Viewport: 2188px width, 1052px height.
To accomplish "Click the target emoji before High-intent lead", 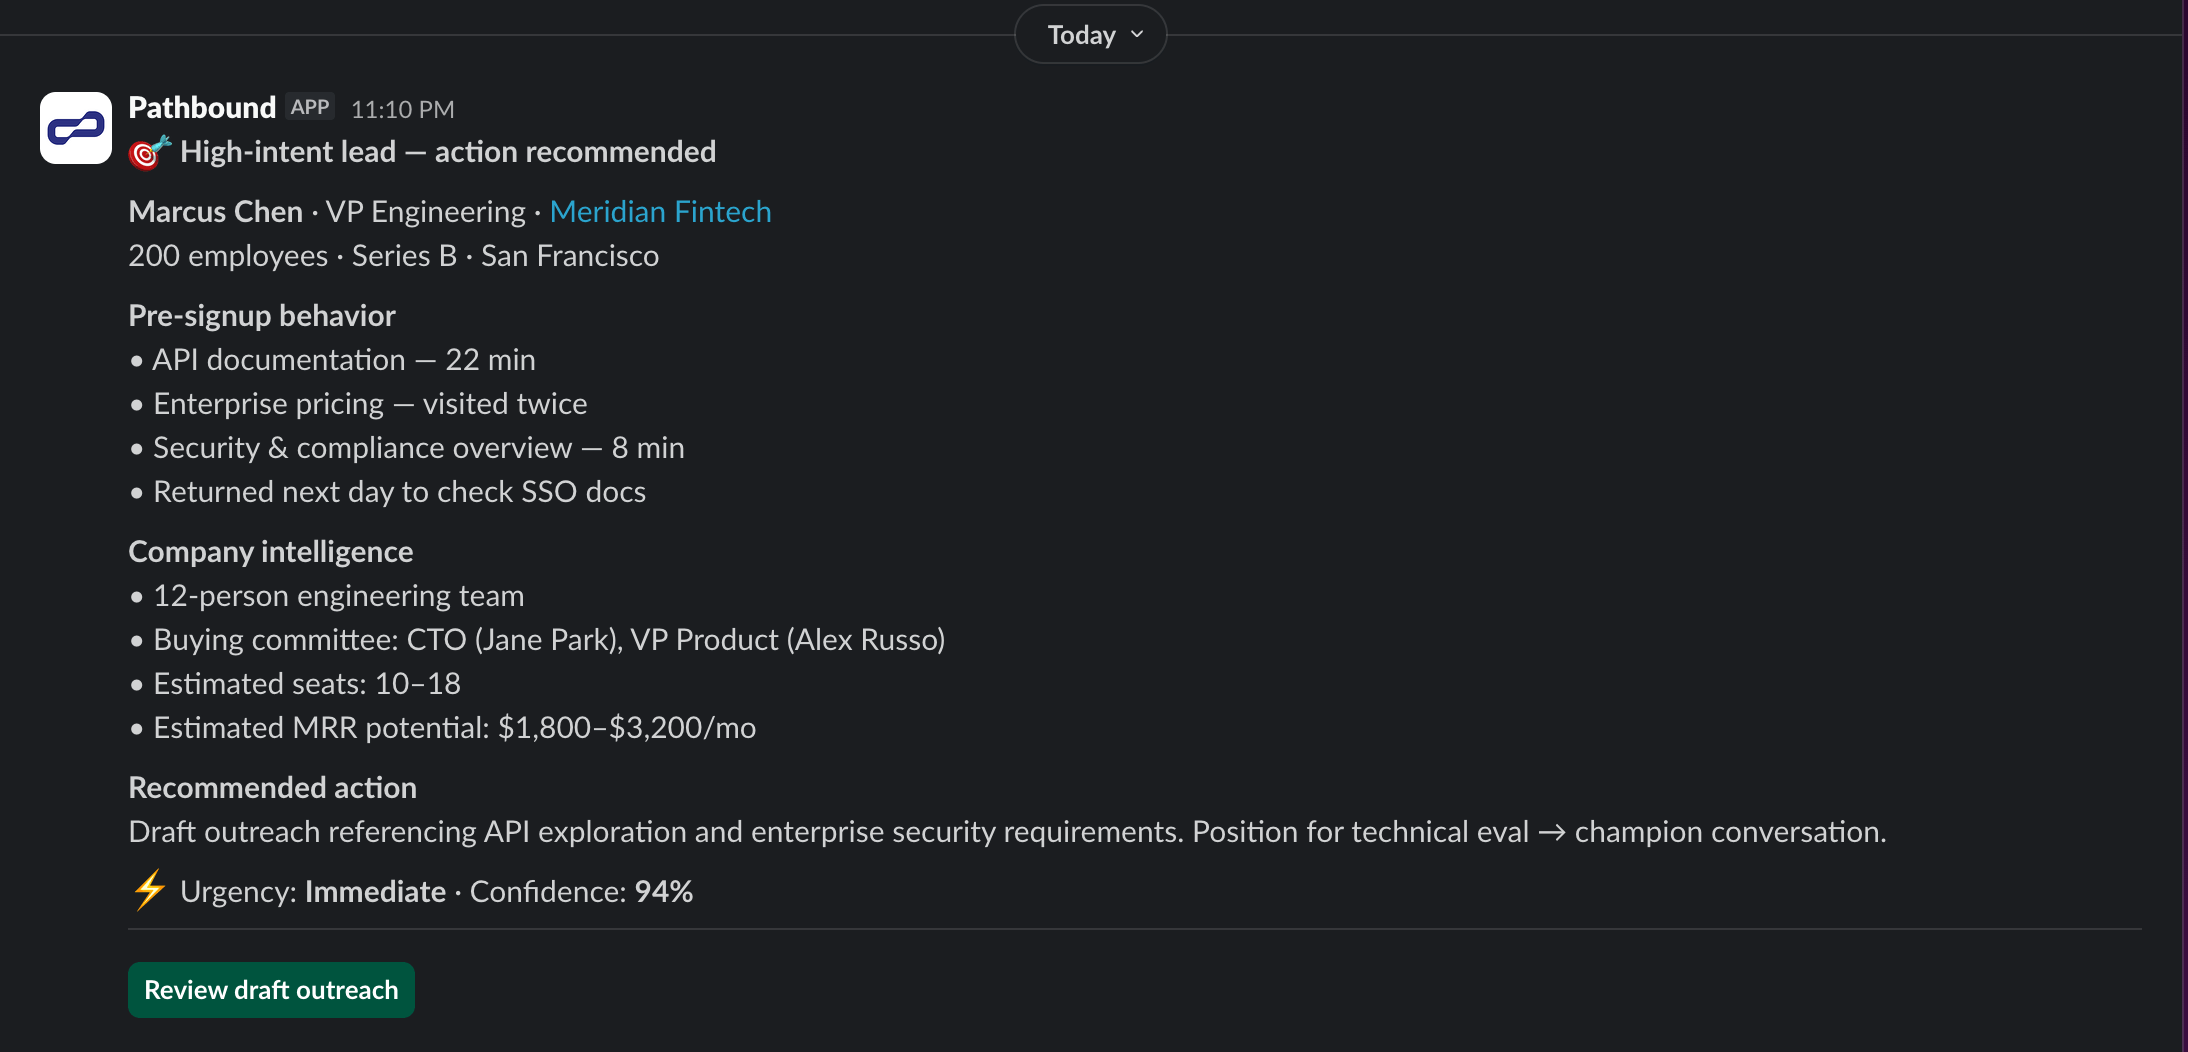I will (147, 152).
